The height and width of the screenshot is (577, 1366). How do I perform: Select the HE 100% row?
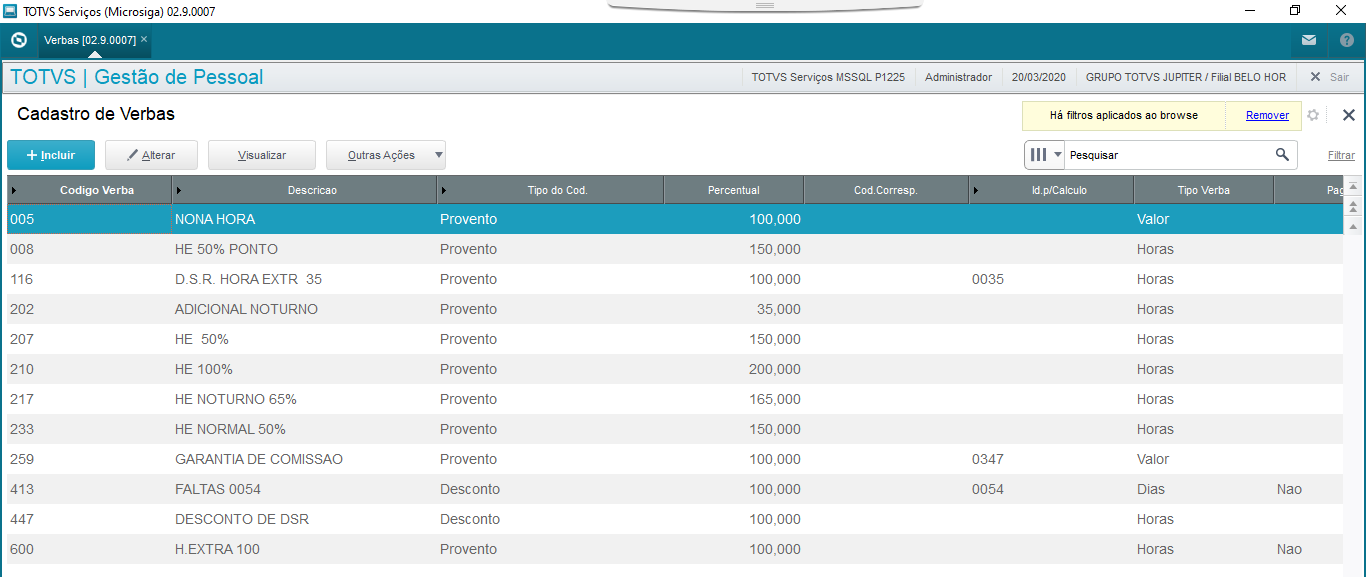[x=674, y=369]
